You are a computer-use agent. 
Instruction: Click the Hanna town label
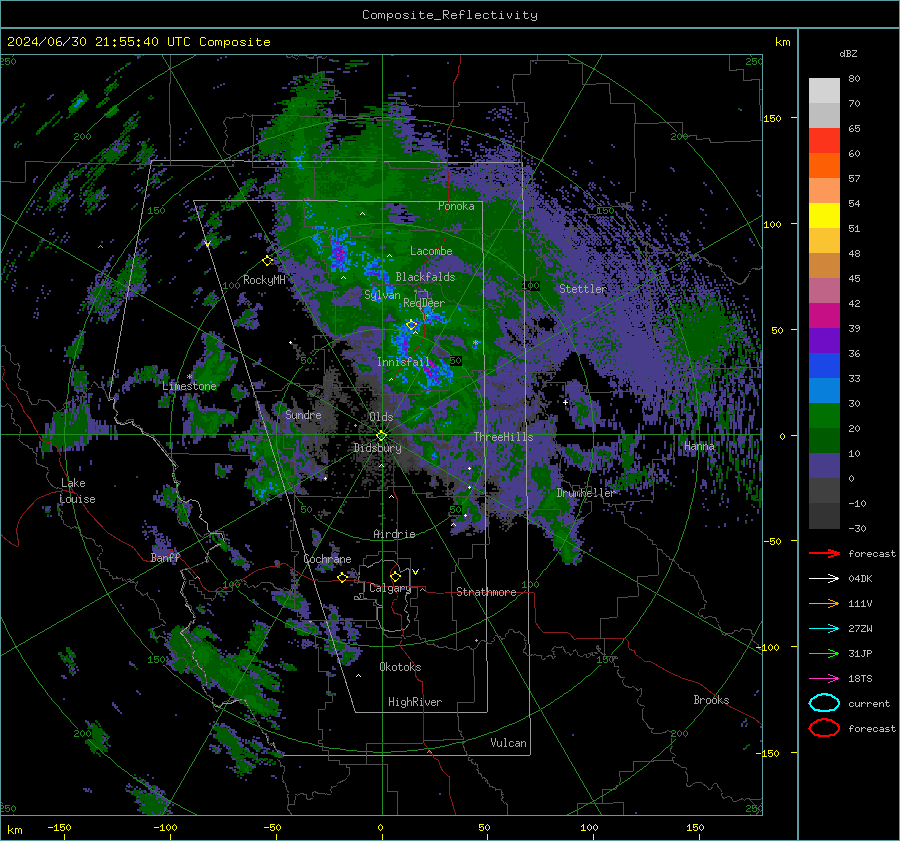click(699, 445)
